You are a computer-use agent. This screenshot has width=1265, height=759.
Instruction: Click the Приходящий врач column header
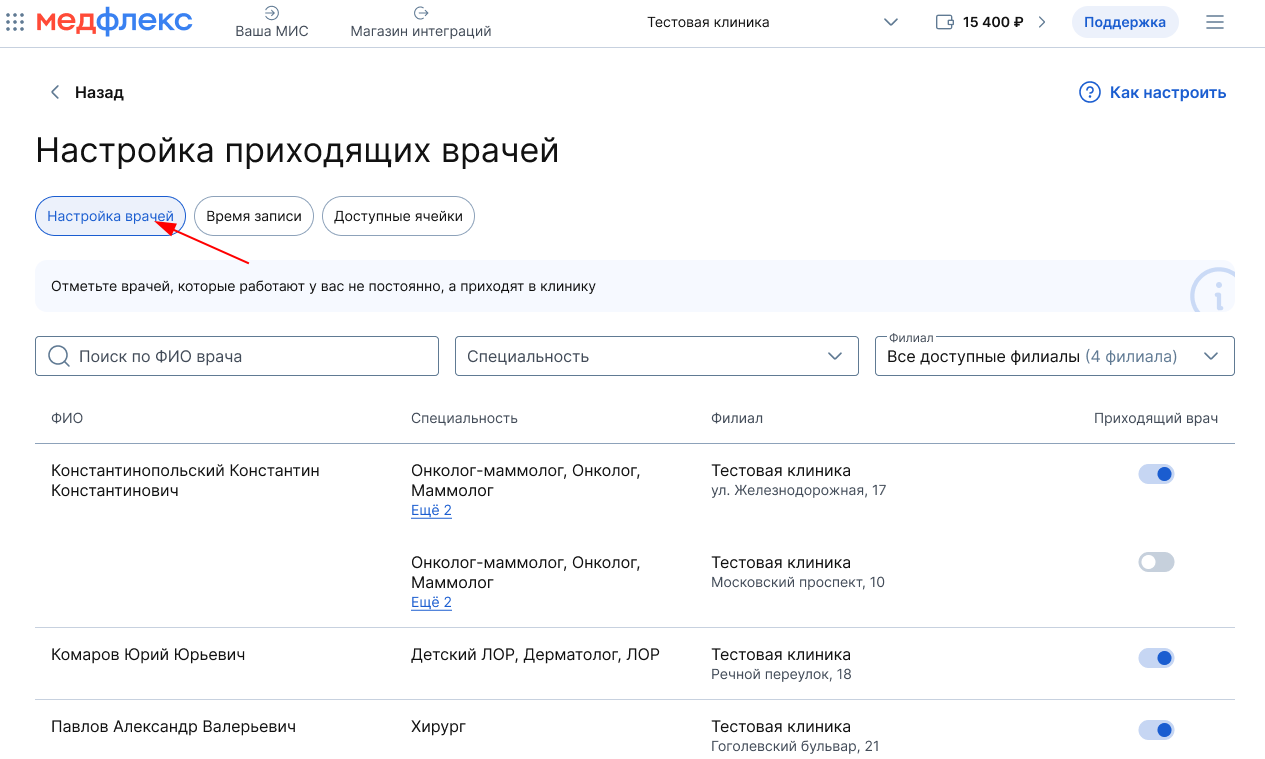click(x=1156, y=418)
